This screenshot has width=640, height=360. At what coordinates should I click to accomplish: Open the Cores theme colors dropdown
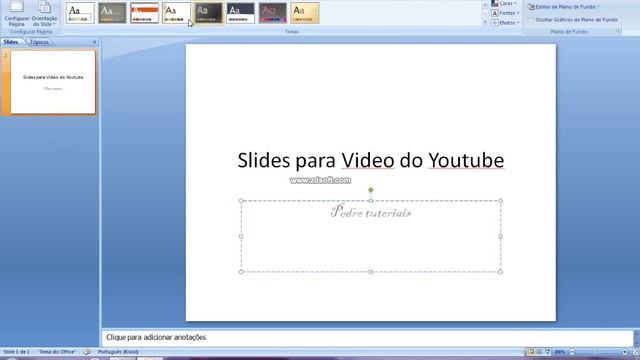coord(504,3)
